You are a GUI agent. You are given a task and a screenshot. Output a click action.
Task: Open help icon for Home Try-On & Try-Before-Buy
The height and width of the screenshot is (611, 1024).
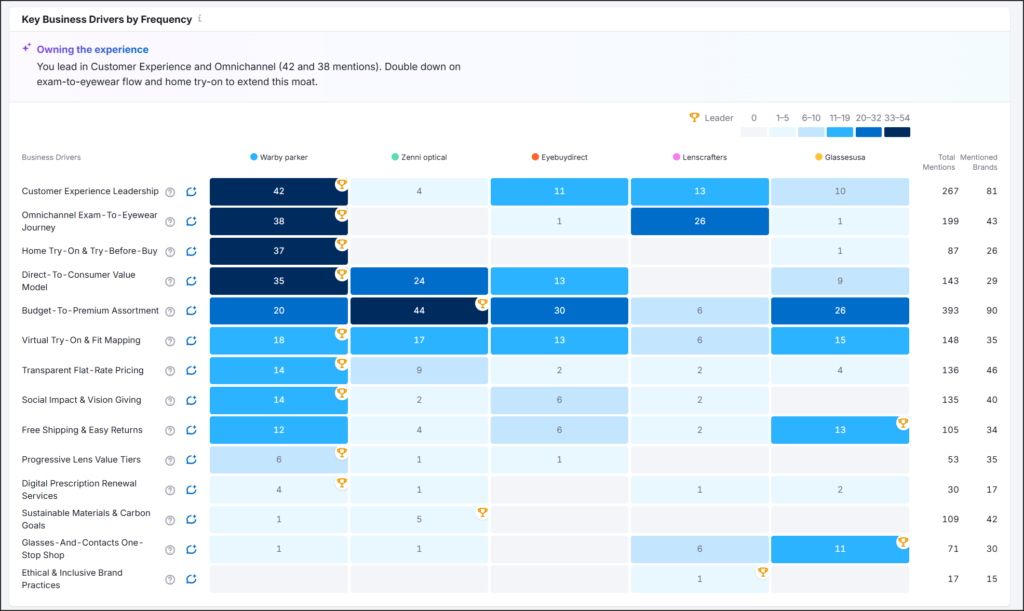point(170,252)
